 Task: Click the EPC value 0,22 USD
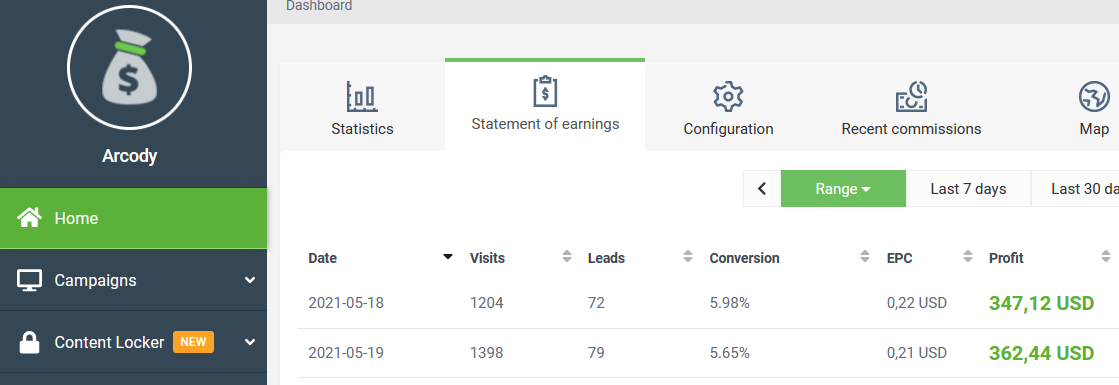tap(917, 303)
